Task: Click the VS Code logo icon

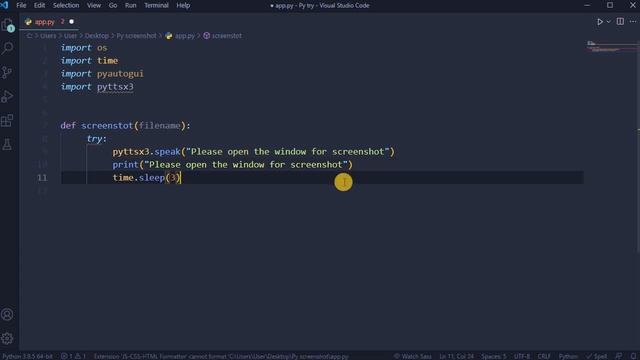Action: [x=4, y=5]
